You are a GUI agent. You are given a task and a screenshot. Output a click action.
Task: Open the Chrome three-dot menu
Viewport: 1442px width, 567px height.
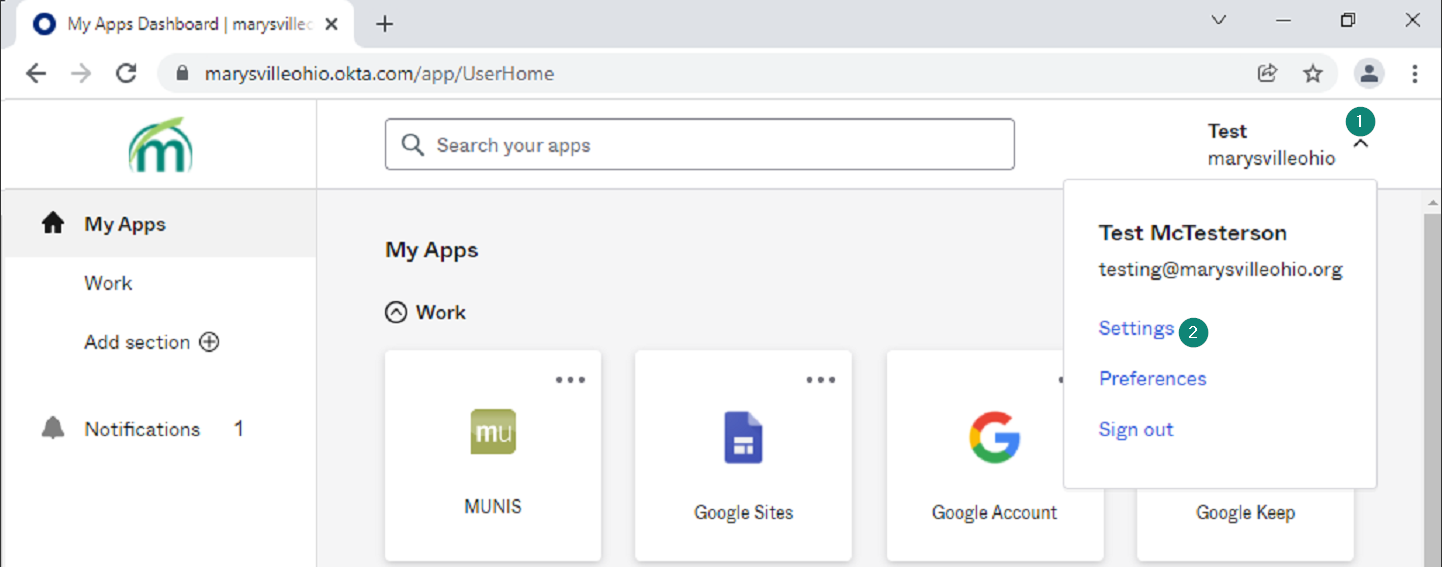point(1415,73)
